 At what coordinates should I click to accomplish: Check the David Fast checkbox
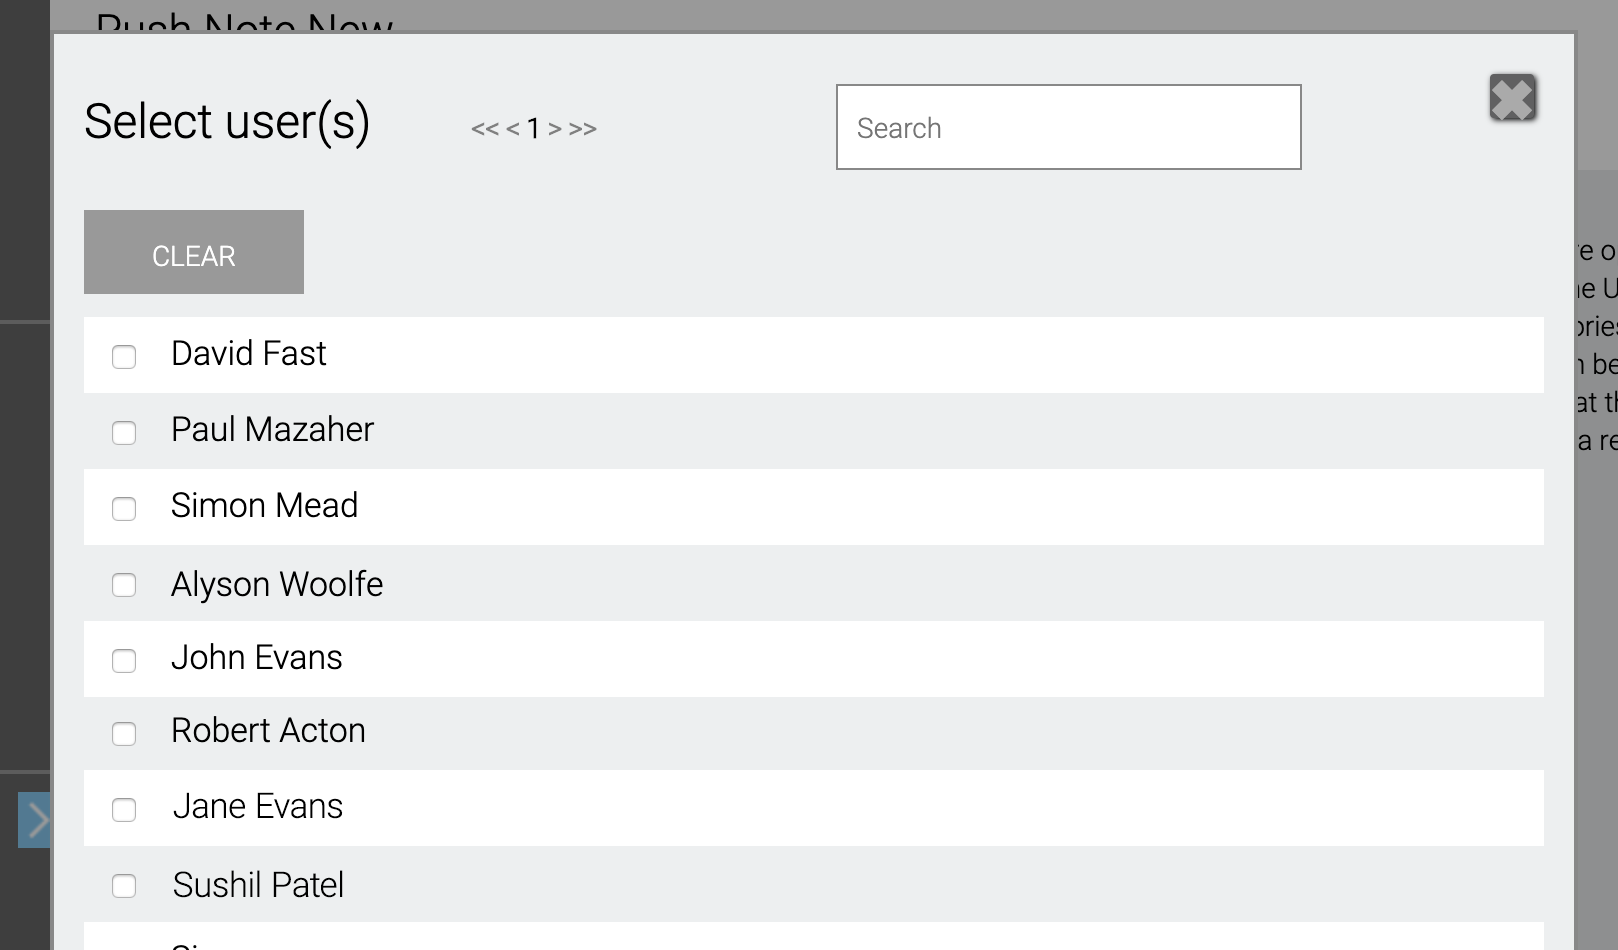(x=124, y=357)
